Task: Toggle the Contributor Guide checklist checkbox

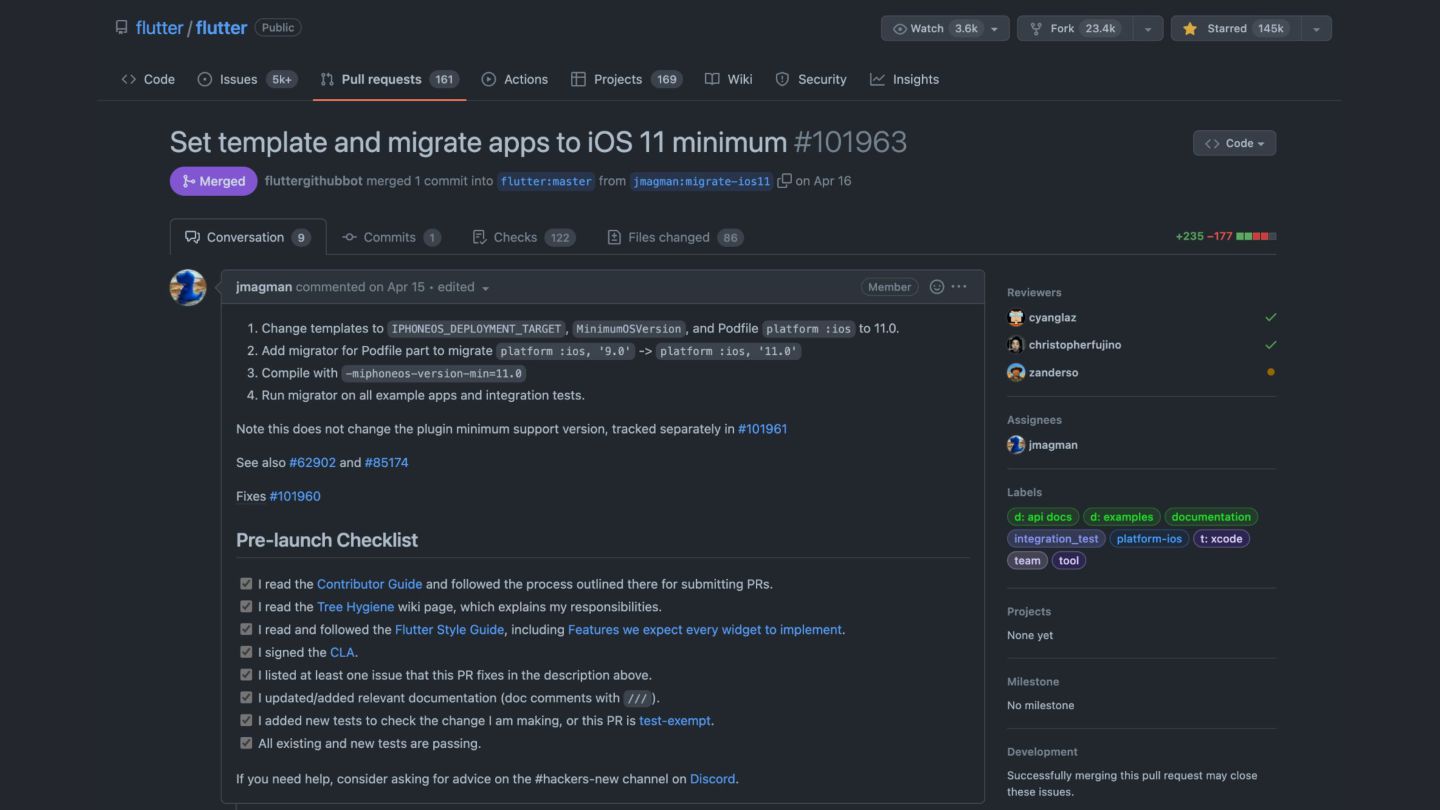Action: [246, 584]
